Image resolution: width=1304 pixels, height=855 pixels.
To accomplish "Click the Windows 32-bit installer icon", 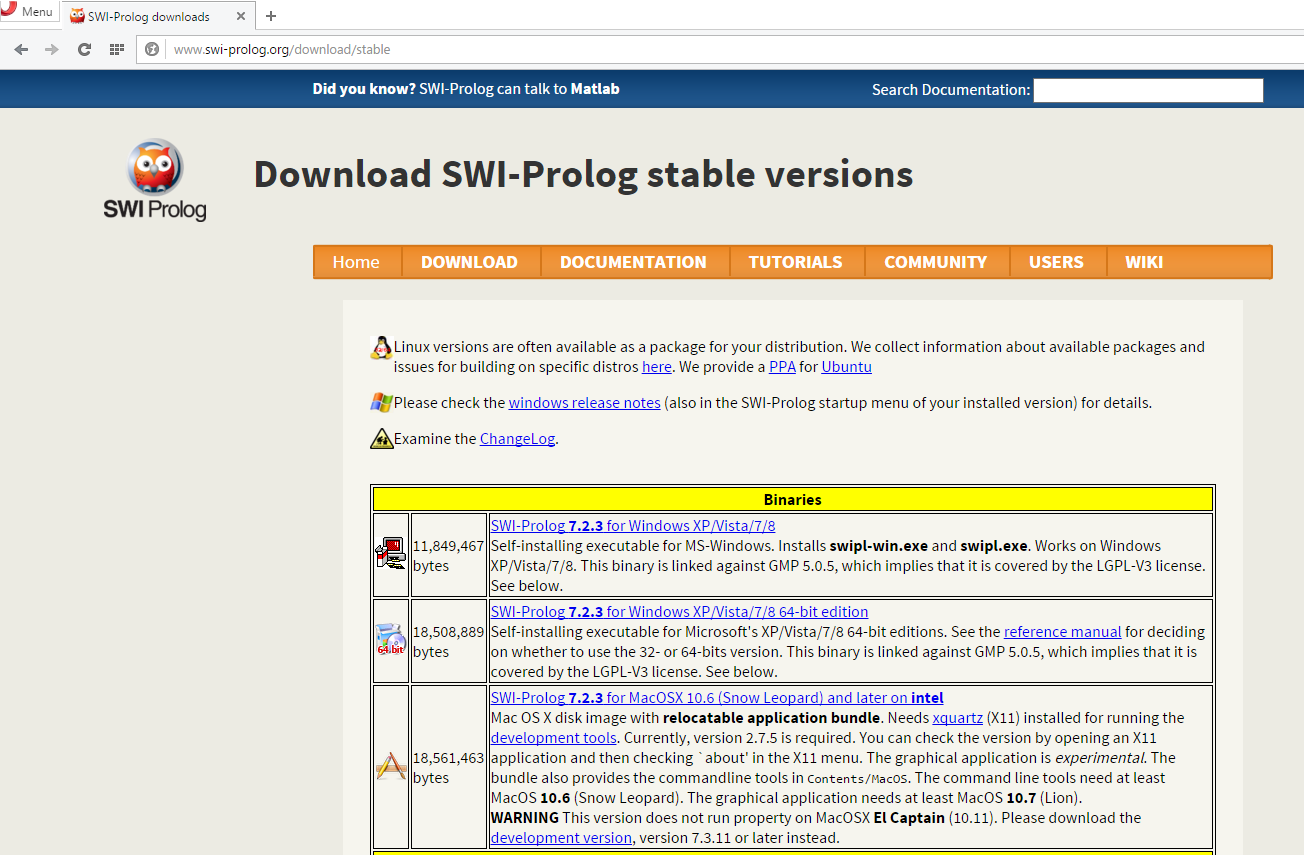I will (391, 555).
